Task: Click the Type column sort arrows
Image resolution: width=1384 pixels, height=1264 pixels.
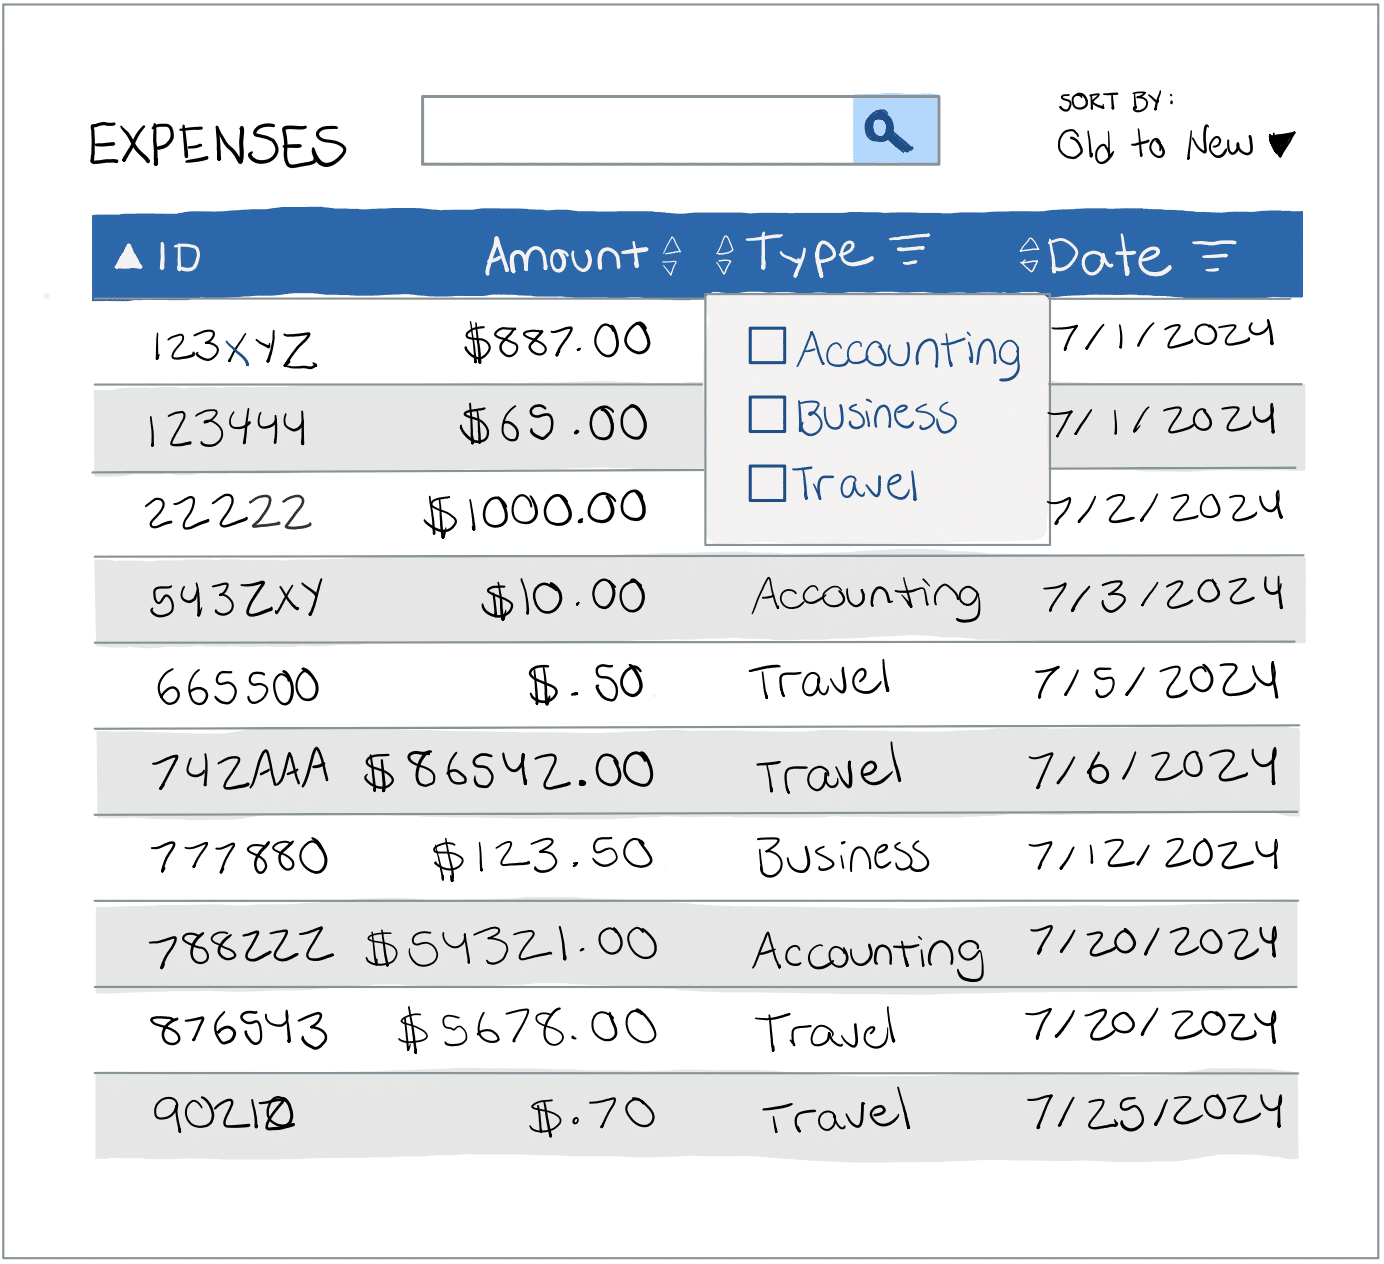Action: [725, 254]
